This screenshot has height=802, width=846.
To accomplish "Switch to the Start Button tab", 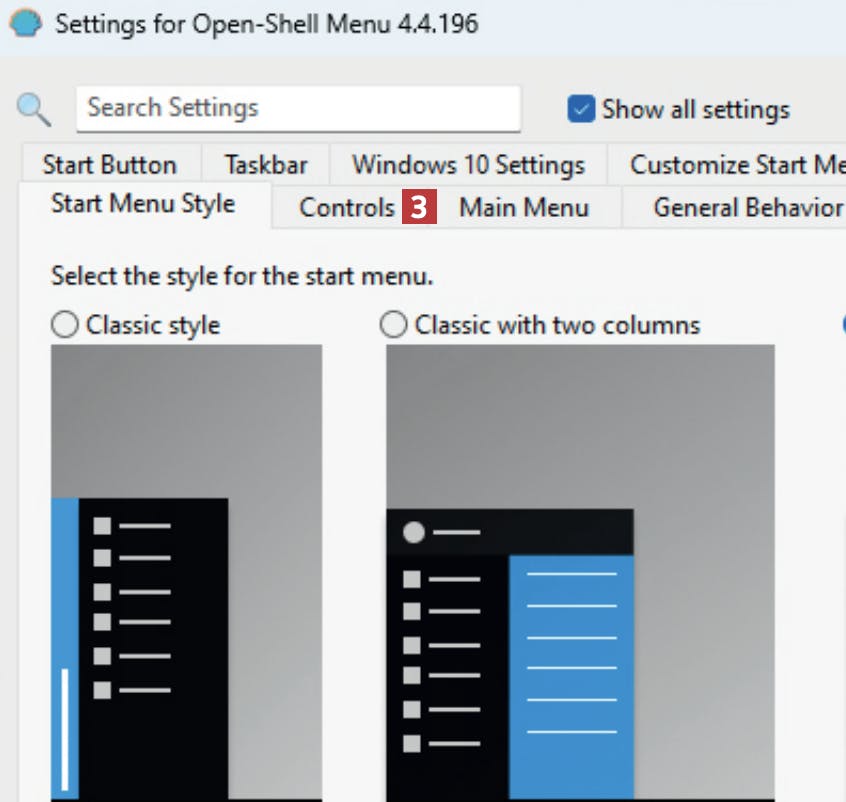I will pos(109,164).
